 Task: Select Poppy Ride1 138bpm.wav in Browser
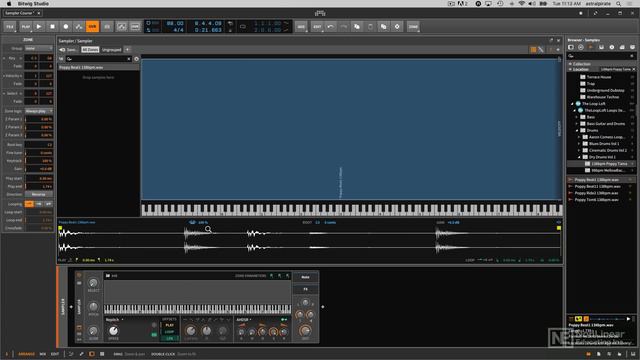602,193
